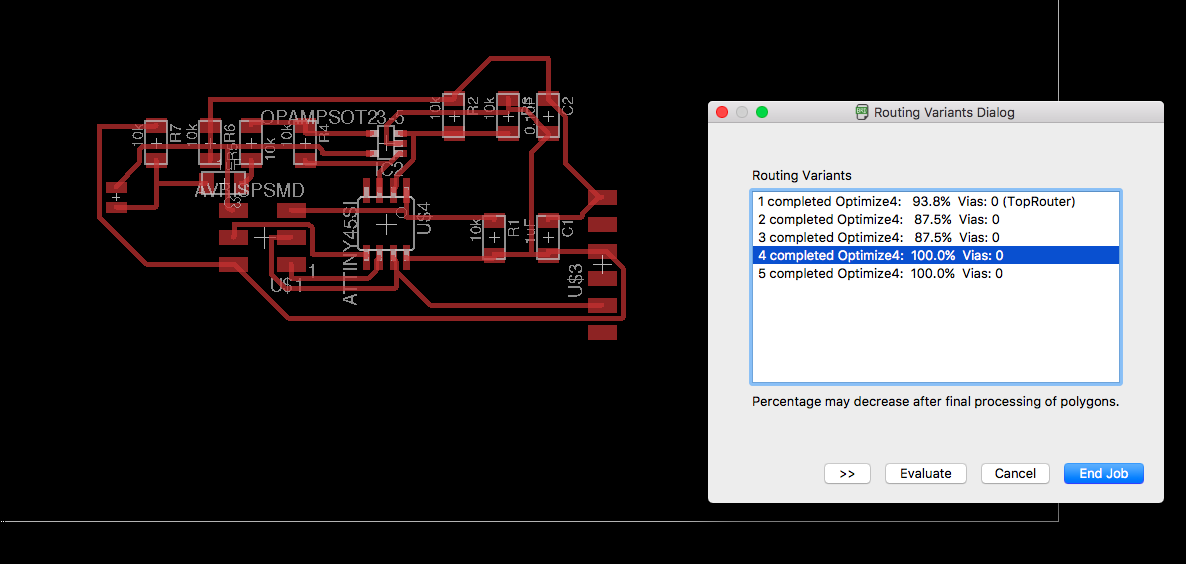1186x564 pixels.
Task: Click the Evaluate button
Action: click(x=925, y=473)
